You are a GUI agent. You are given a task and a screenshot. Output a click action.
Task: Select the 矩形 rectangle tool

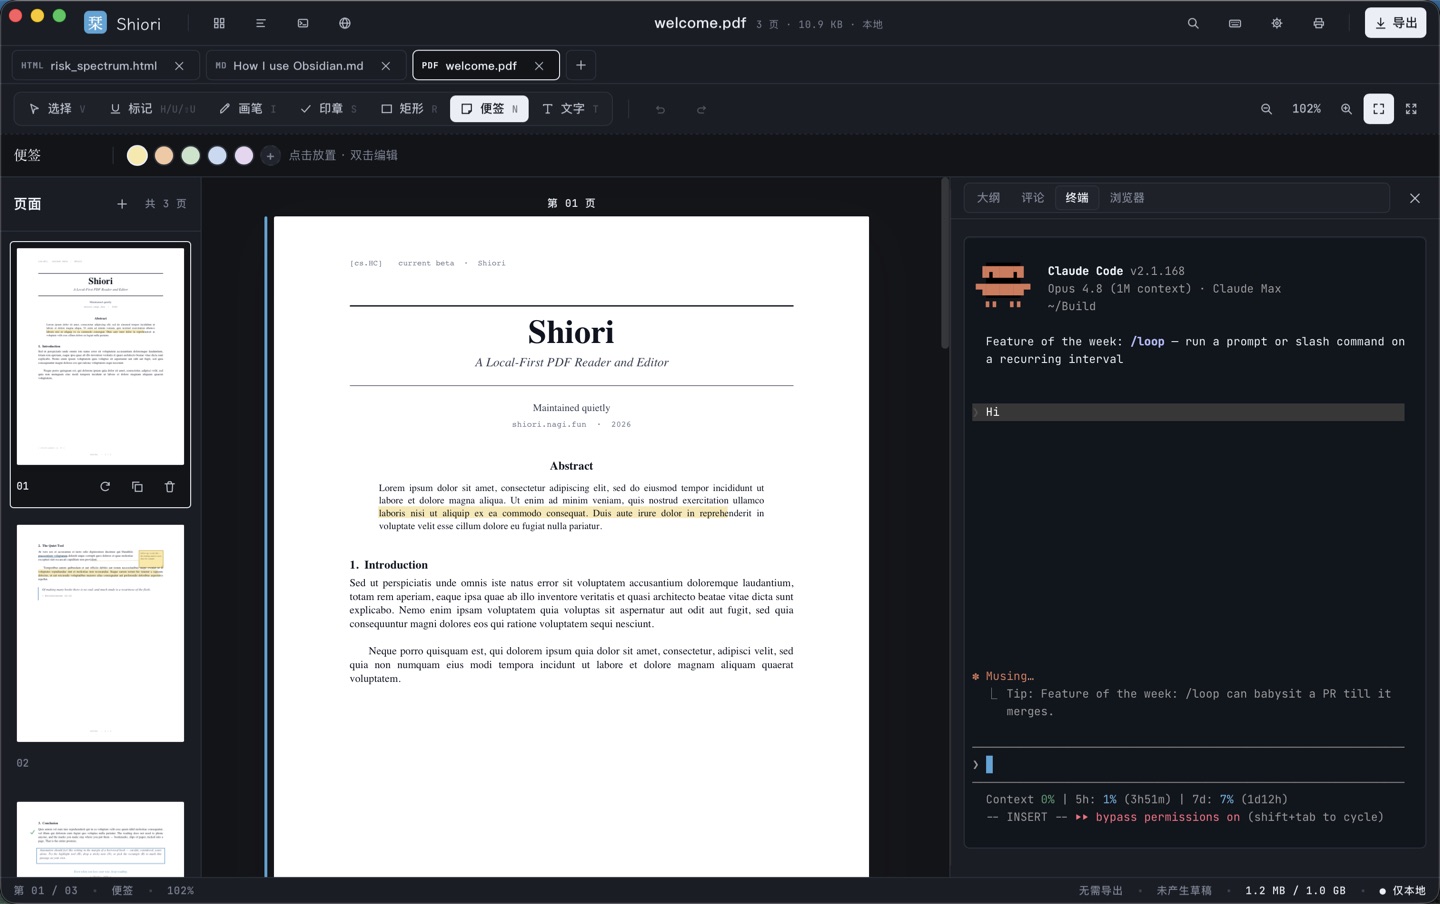[409, 109]
